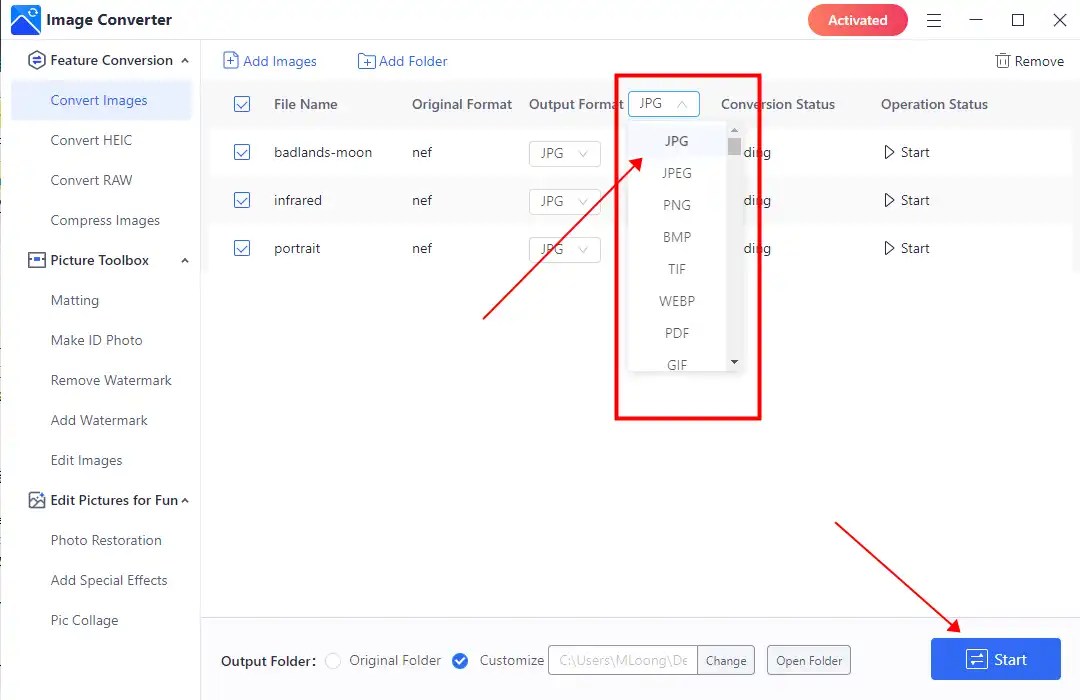
Task: Switch to Convert HEIC
Action: pos(90,140)
